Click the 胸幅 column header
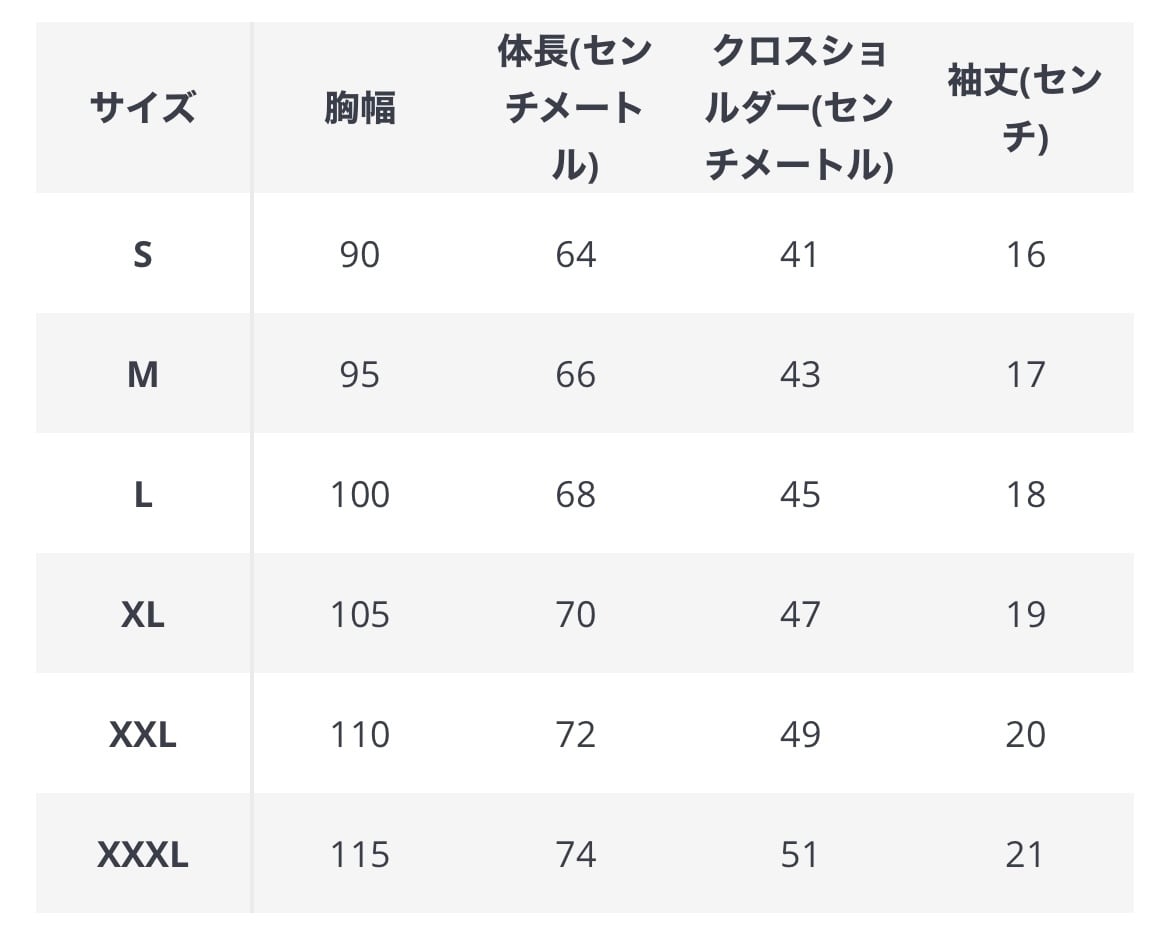This screenshot has width=1170, height=925. [360, 107]
